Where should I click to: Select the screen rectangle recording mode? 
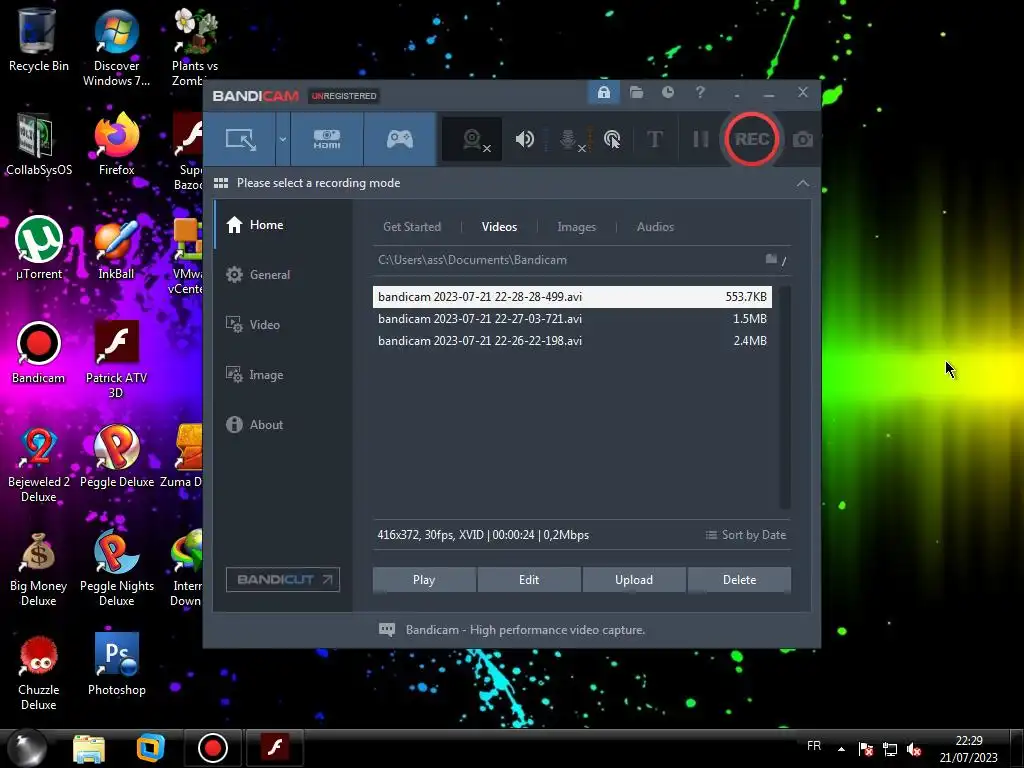pyautogui.click(x=240, y=139)
